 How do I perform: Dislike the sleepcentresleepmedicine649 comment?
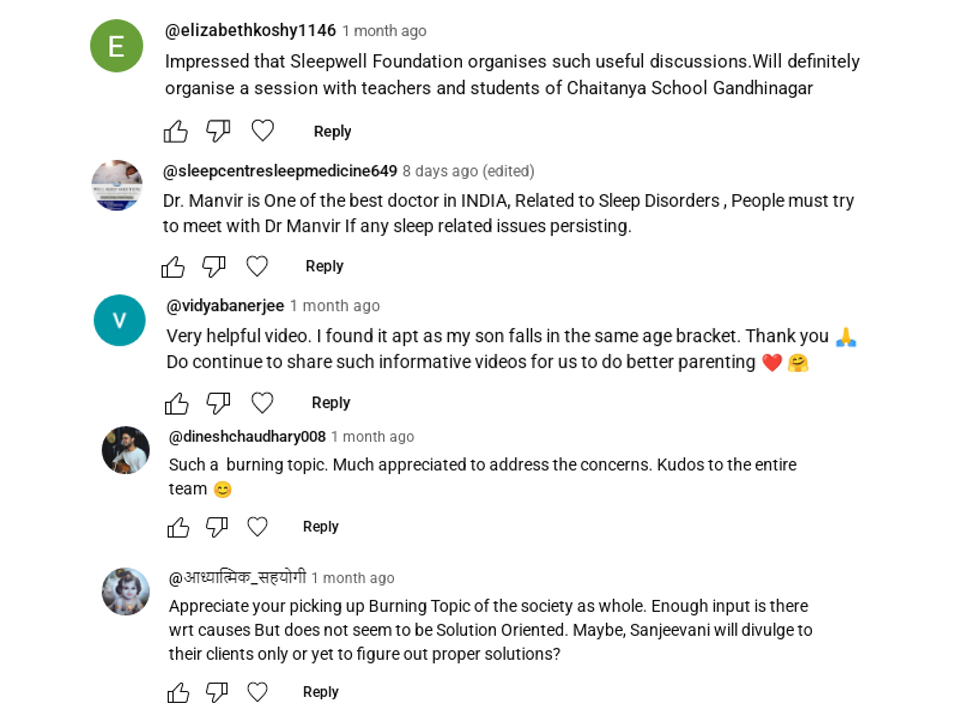pos(214,266)
